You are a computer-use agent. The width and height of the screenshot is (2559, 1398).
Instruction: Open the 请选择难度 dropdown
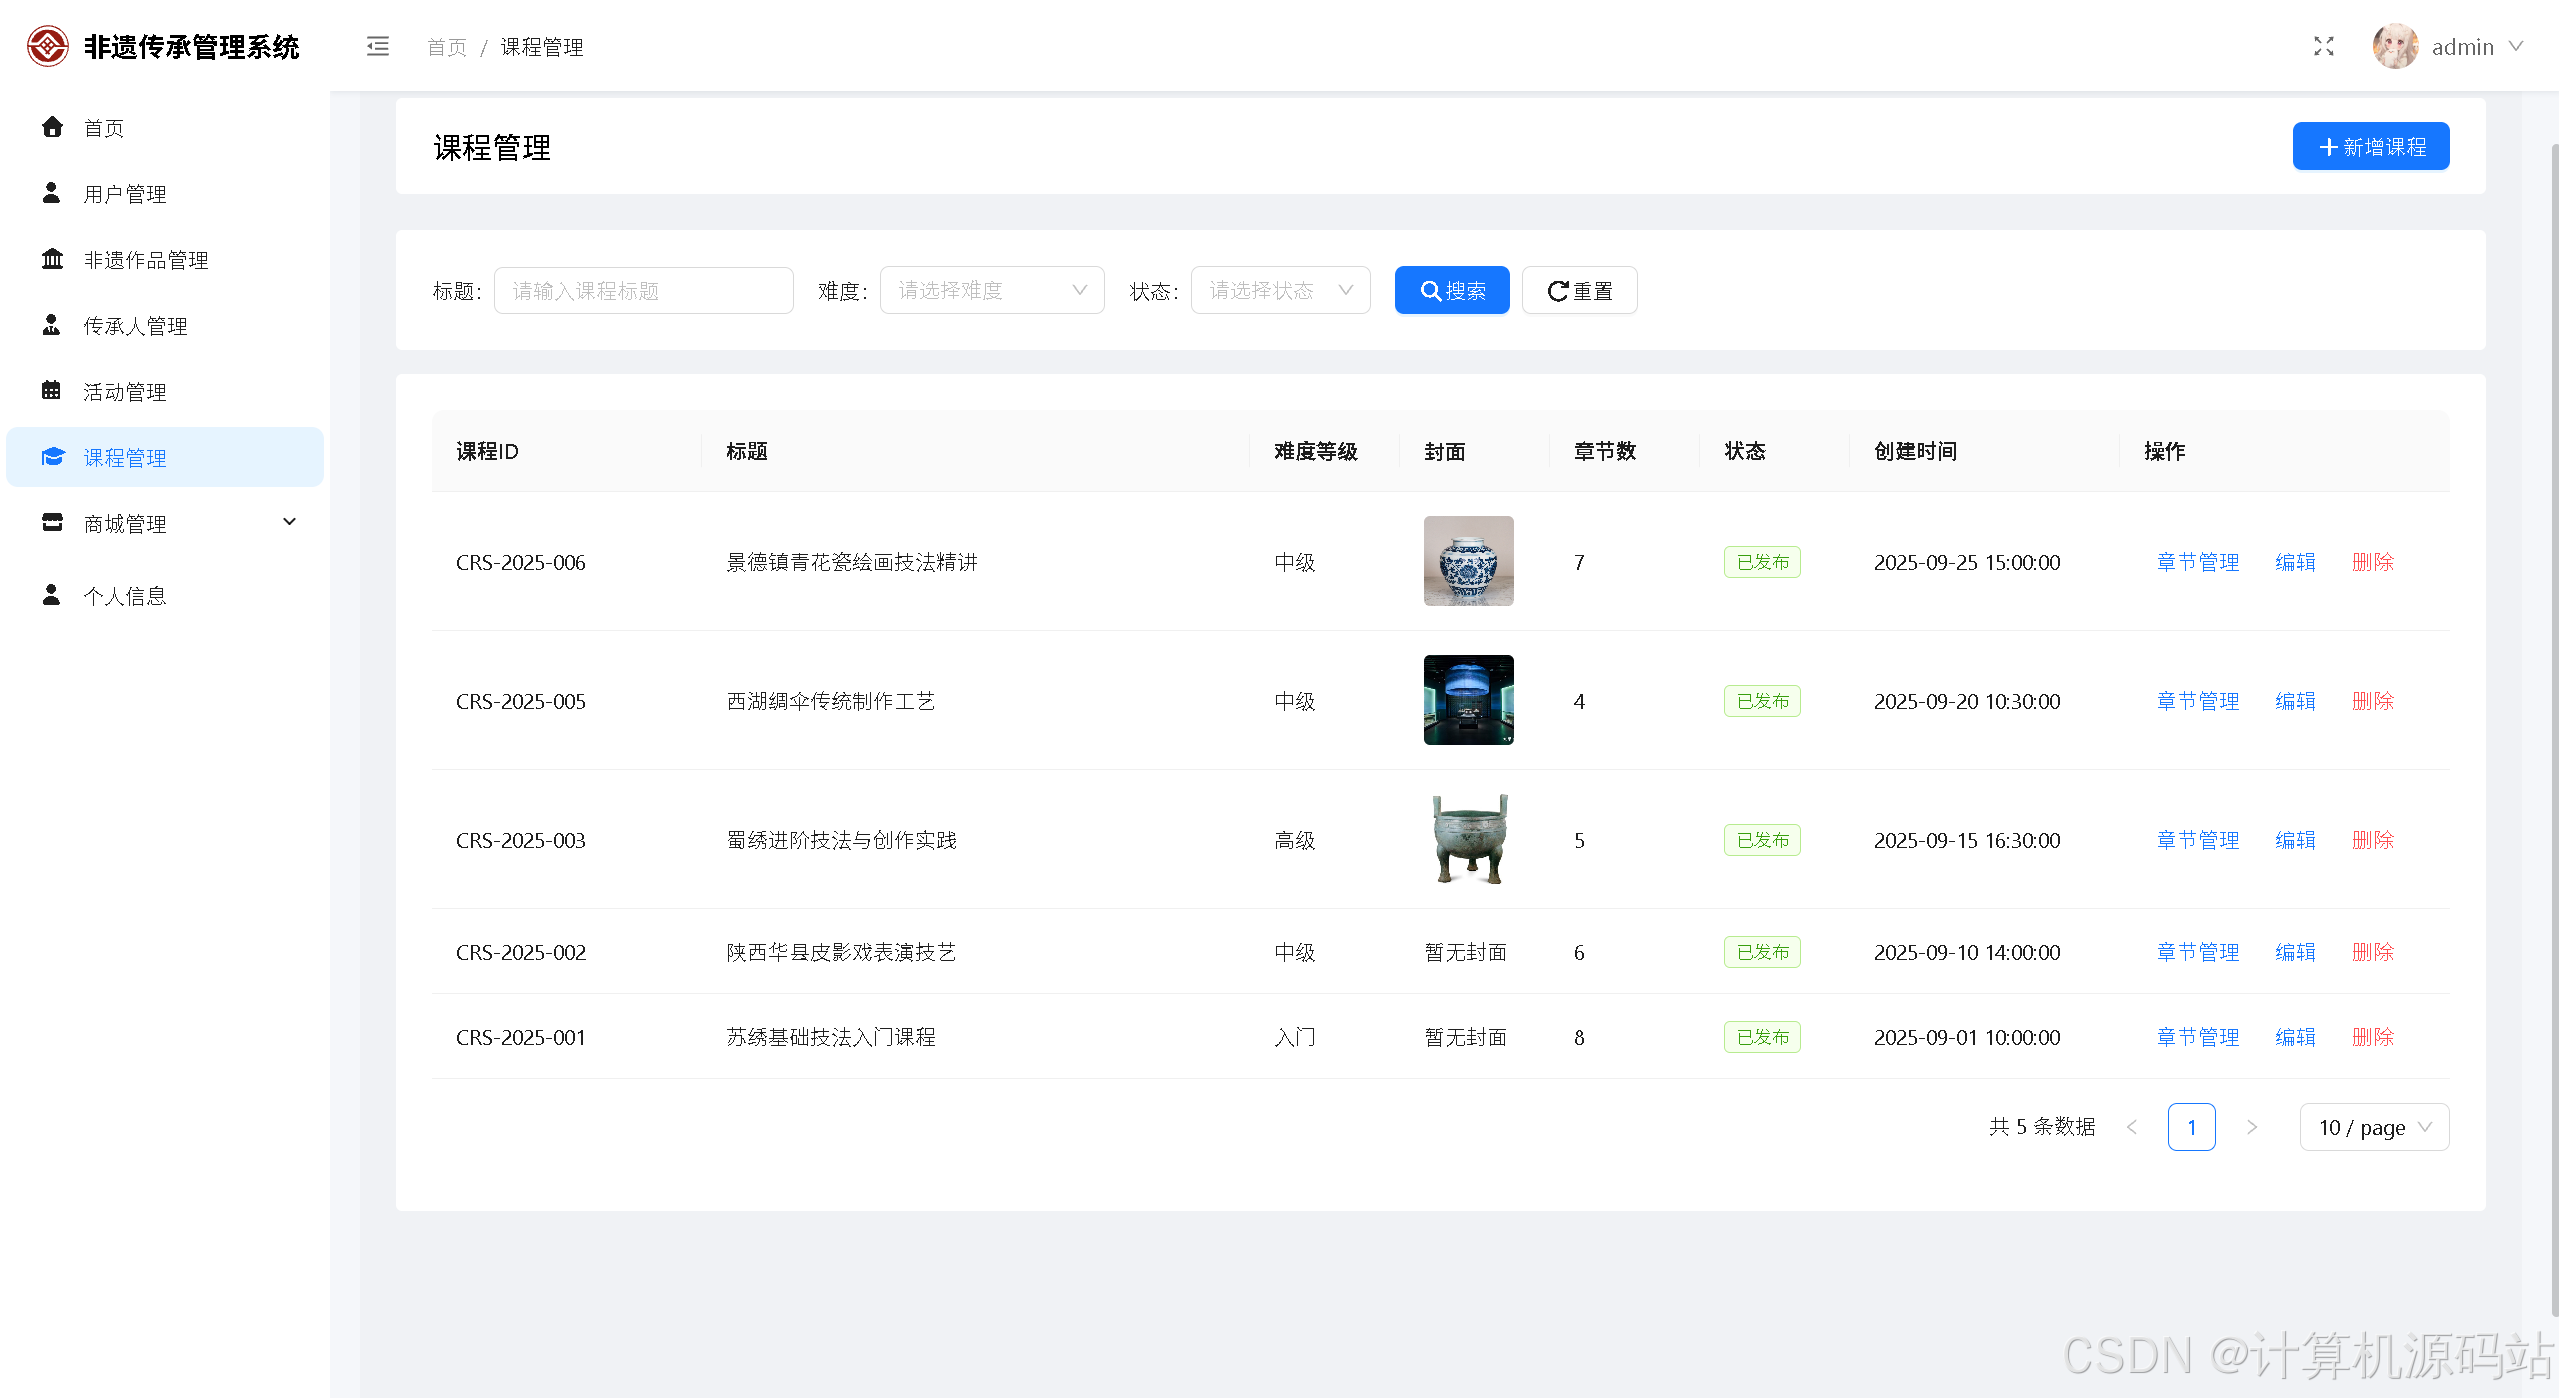coord(991,290)
